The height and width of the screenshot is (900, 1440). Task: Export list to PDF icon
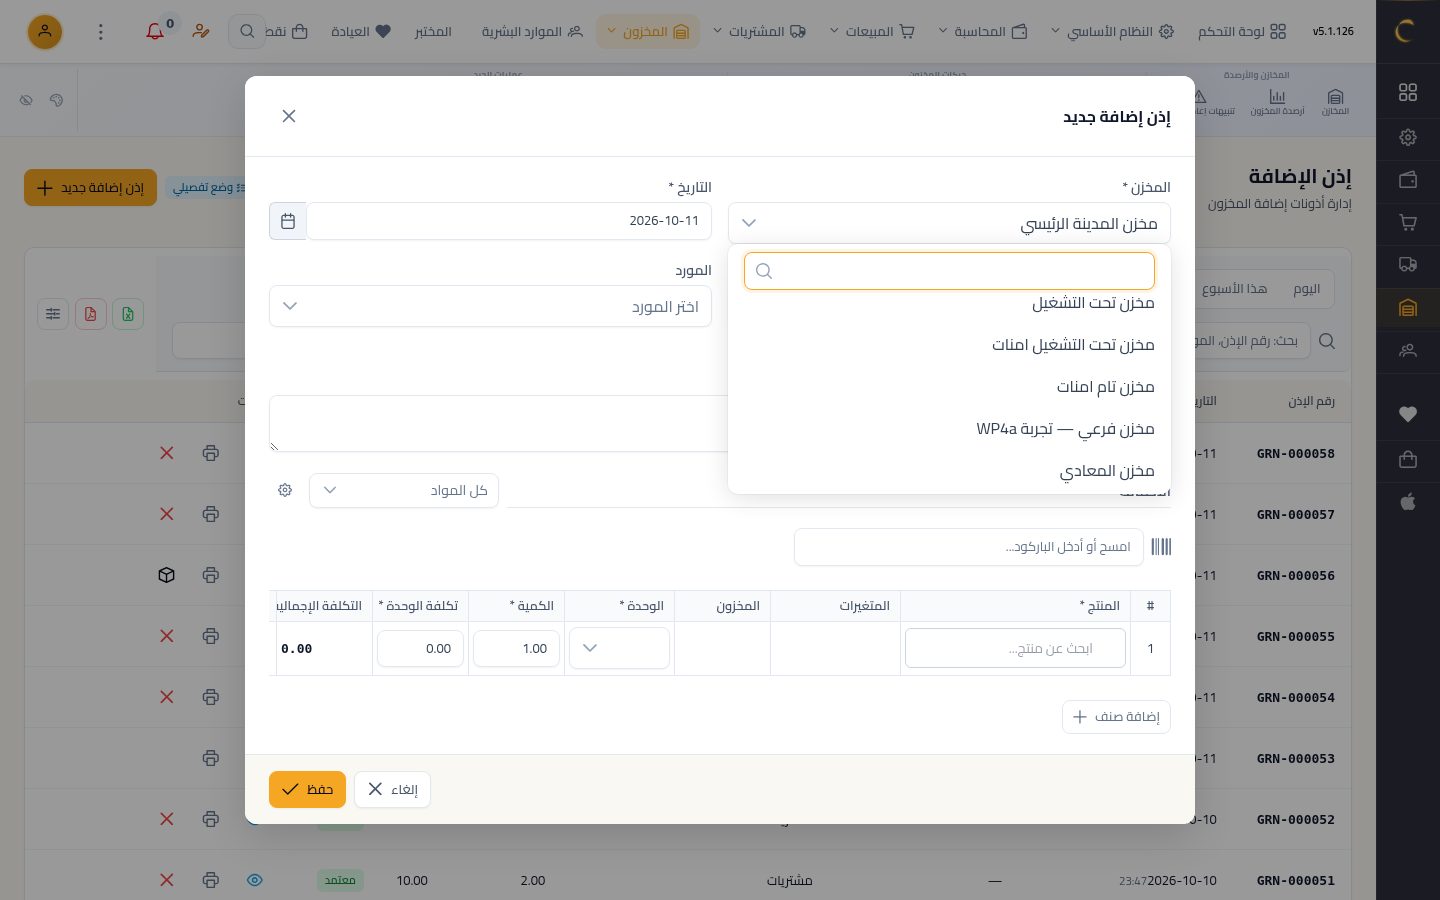[90, 314]
